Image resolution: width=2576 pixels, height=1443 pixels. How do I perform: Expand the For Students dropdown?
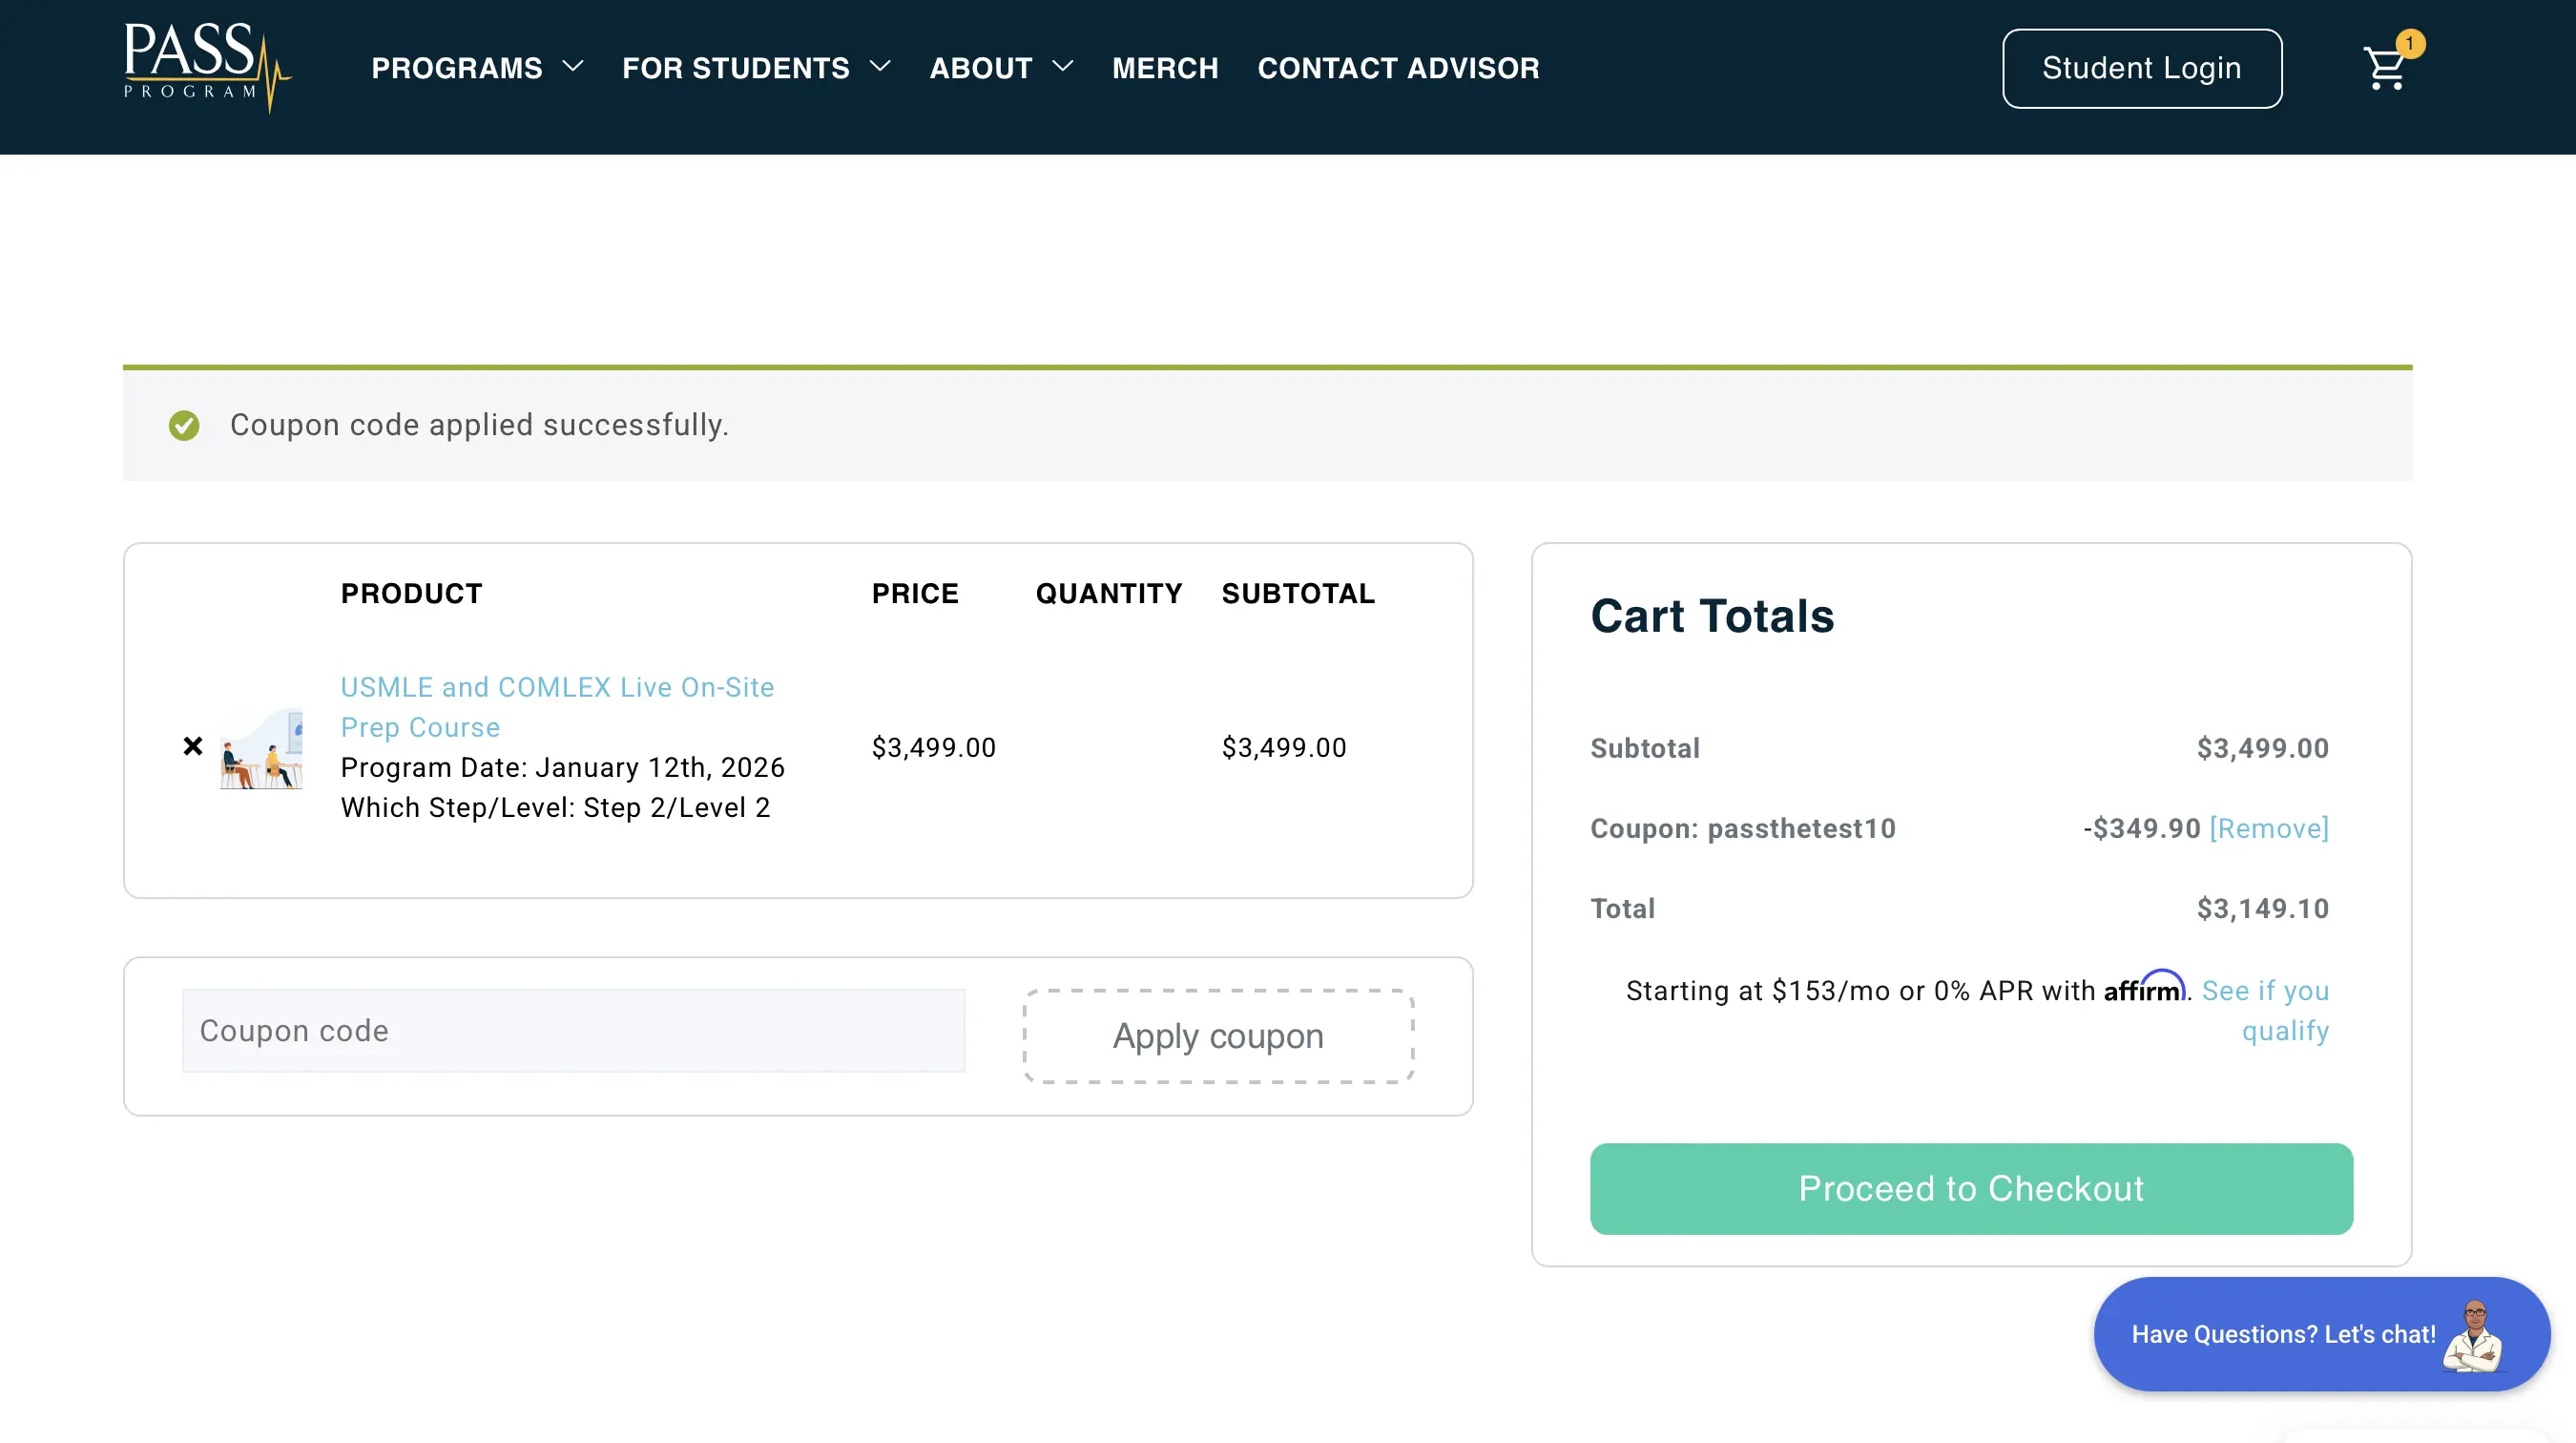755,68
